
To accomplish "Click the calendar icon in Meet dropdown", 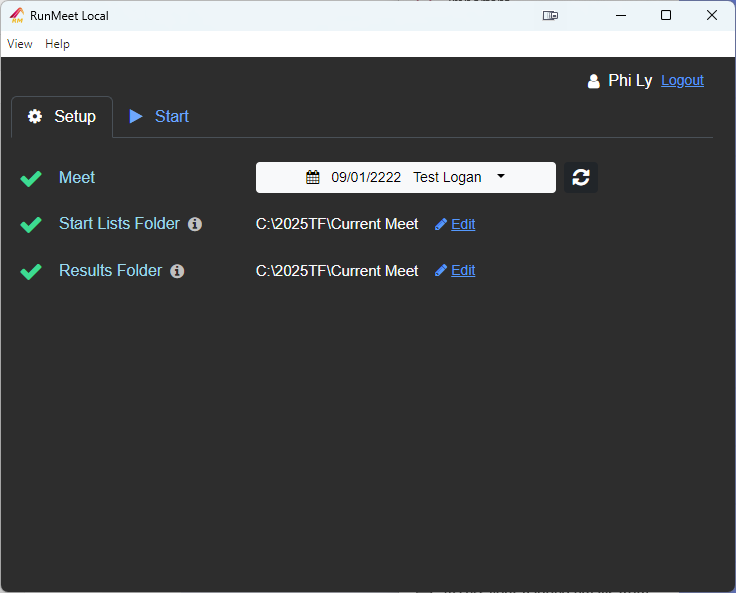I will tap(313, 177).
